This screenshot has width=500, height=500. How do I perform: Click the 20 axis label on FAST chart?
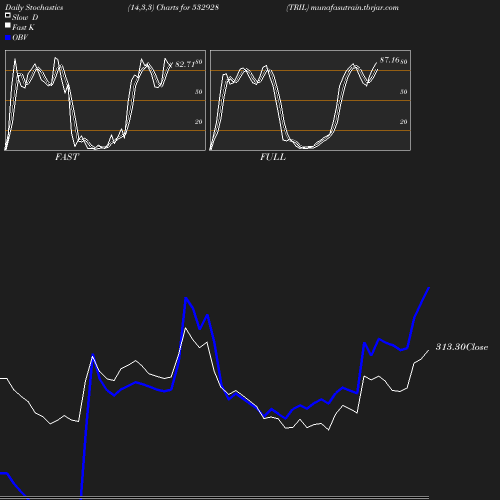point(199,122)
